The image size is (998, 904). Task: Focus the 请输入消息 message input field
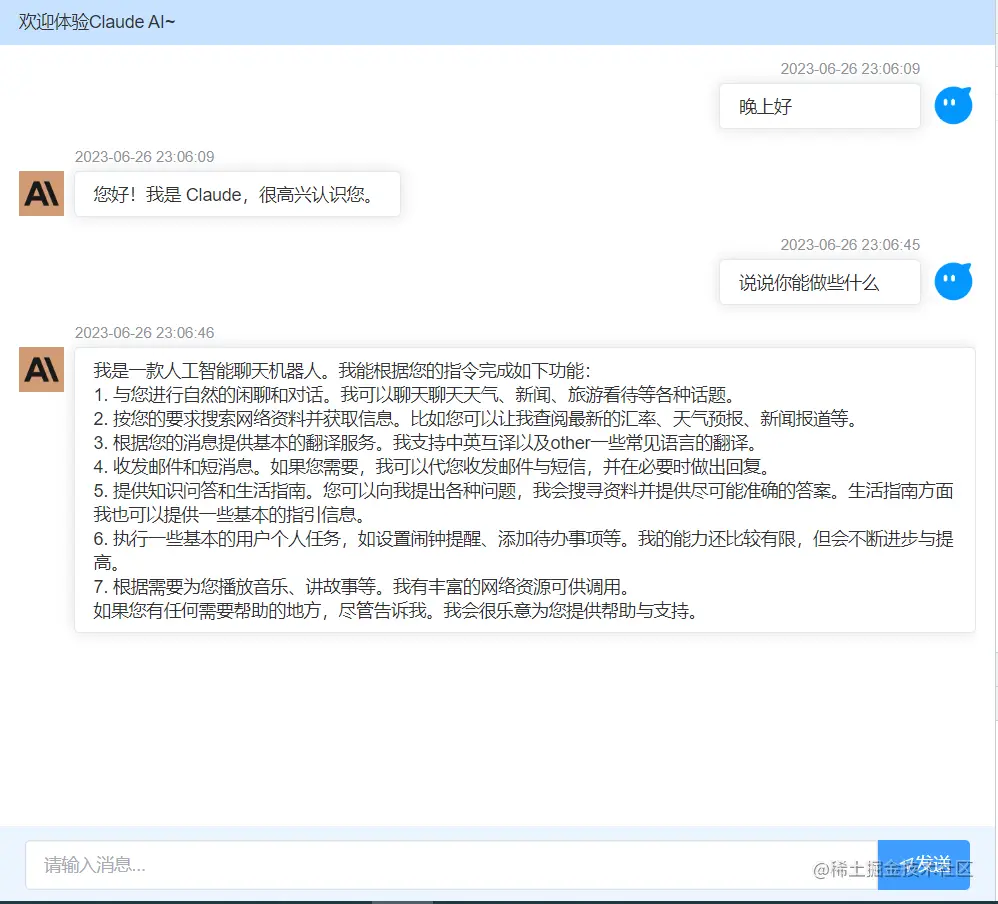click(x=451, y=865)
